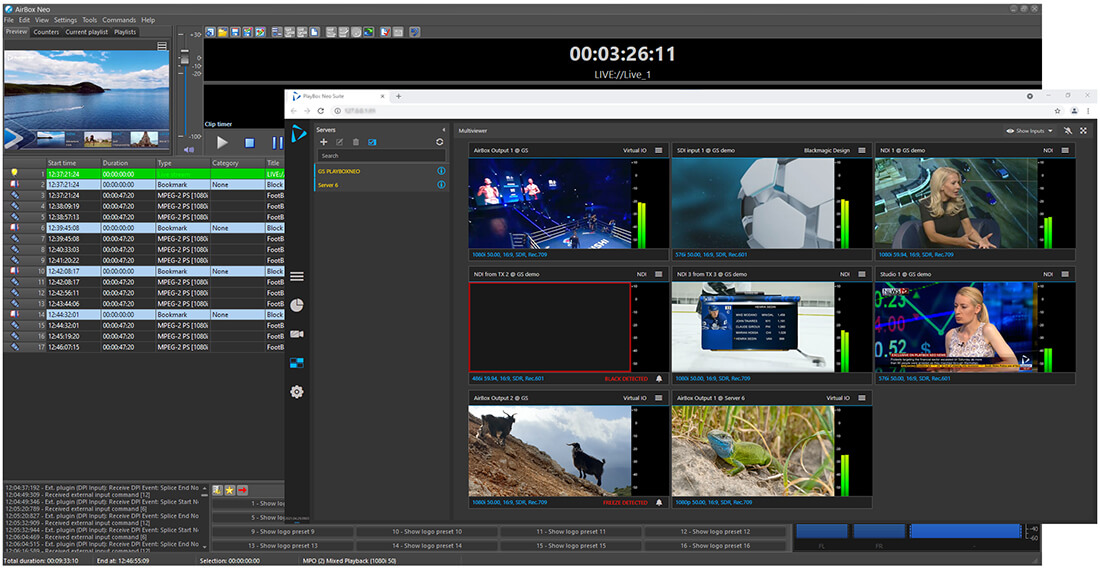The width and height of the screenshot is (1100, 570).
Task: Toggle the blue select-all checkbox icon in Servers
Action: [x=372, y=142]
